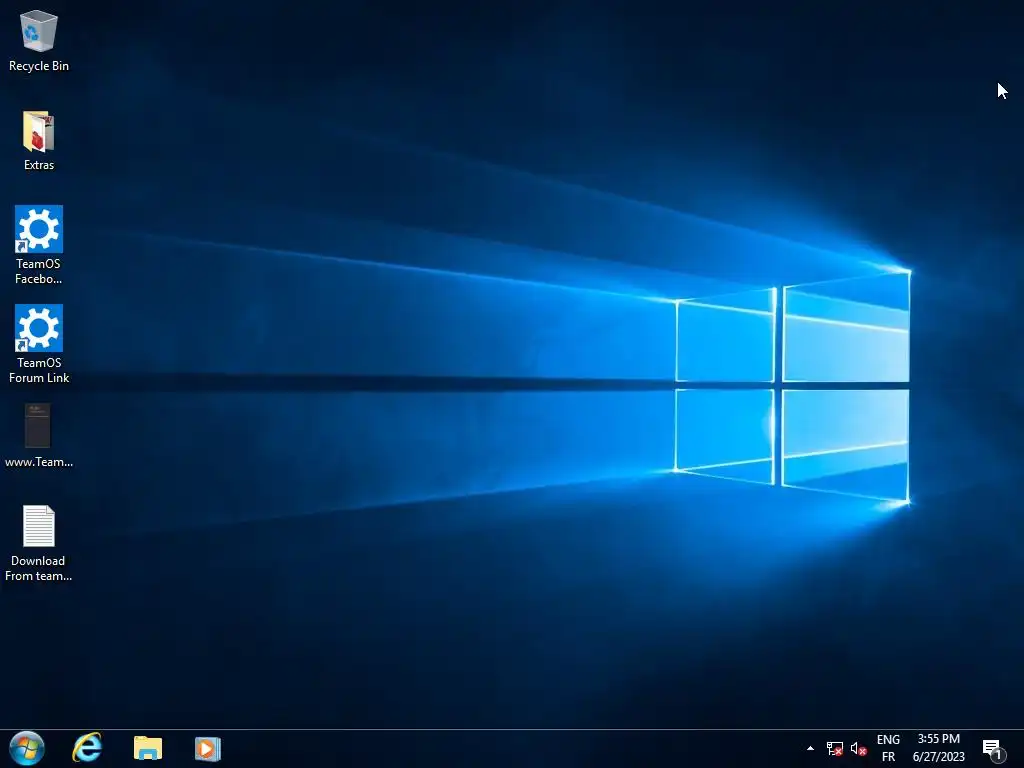Click the 'Recycle Bin' label text
Screen dimensions: 1024x768
click(x=39, y=66)
